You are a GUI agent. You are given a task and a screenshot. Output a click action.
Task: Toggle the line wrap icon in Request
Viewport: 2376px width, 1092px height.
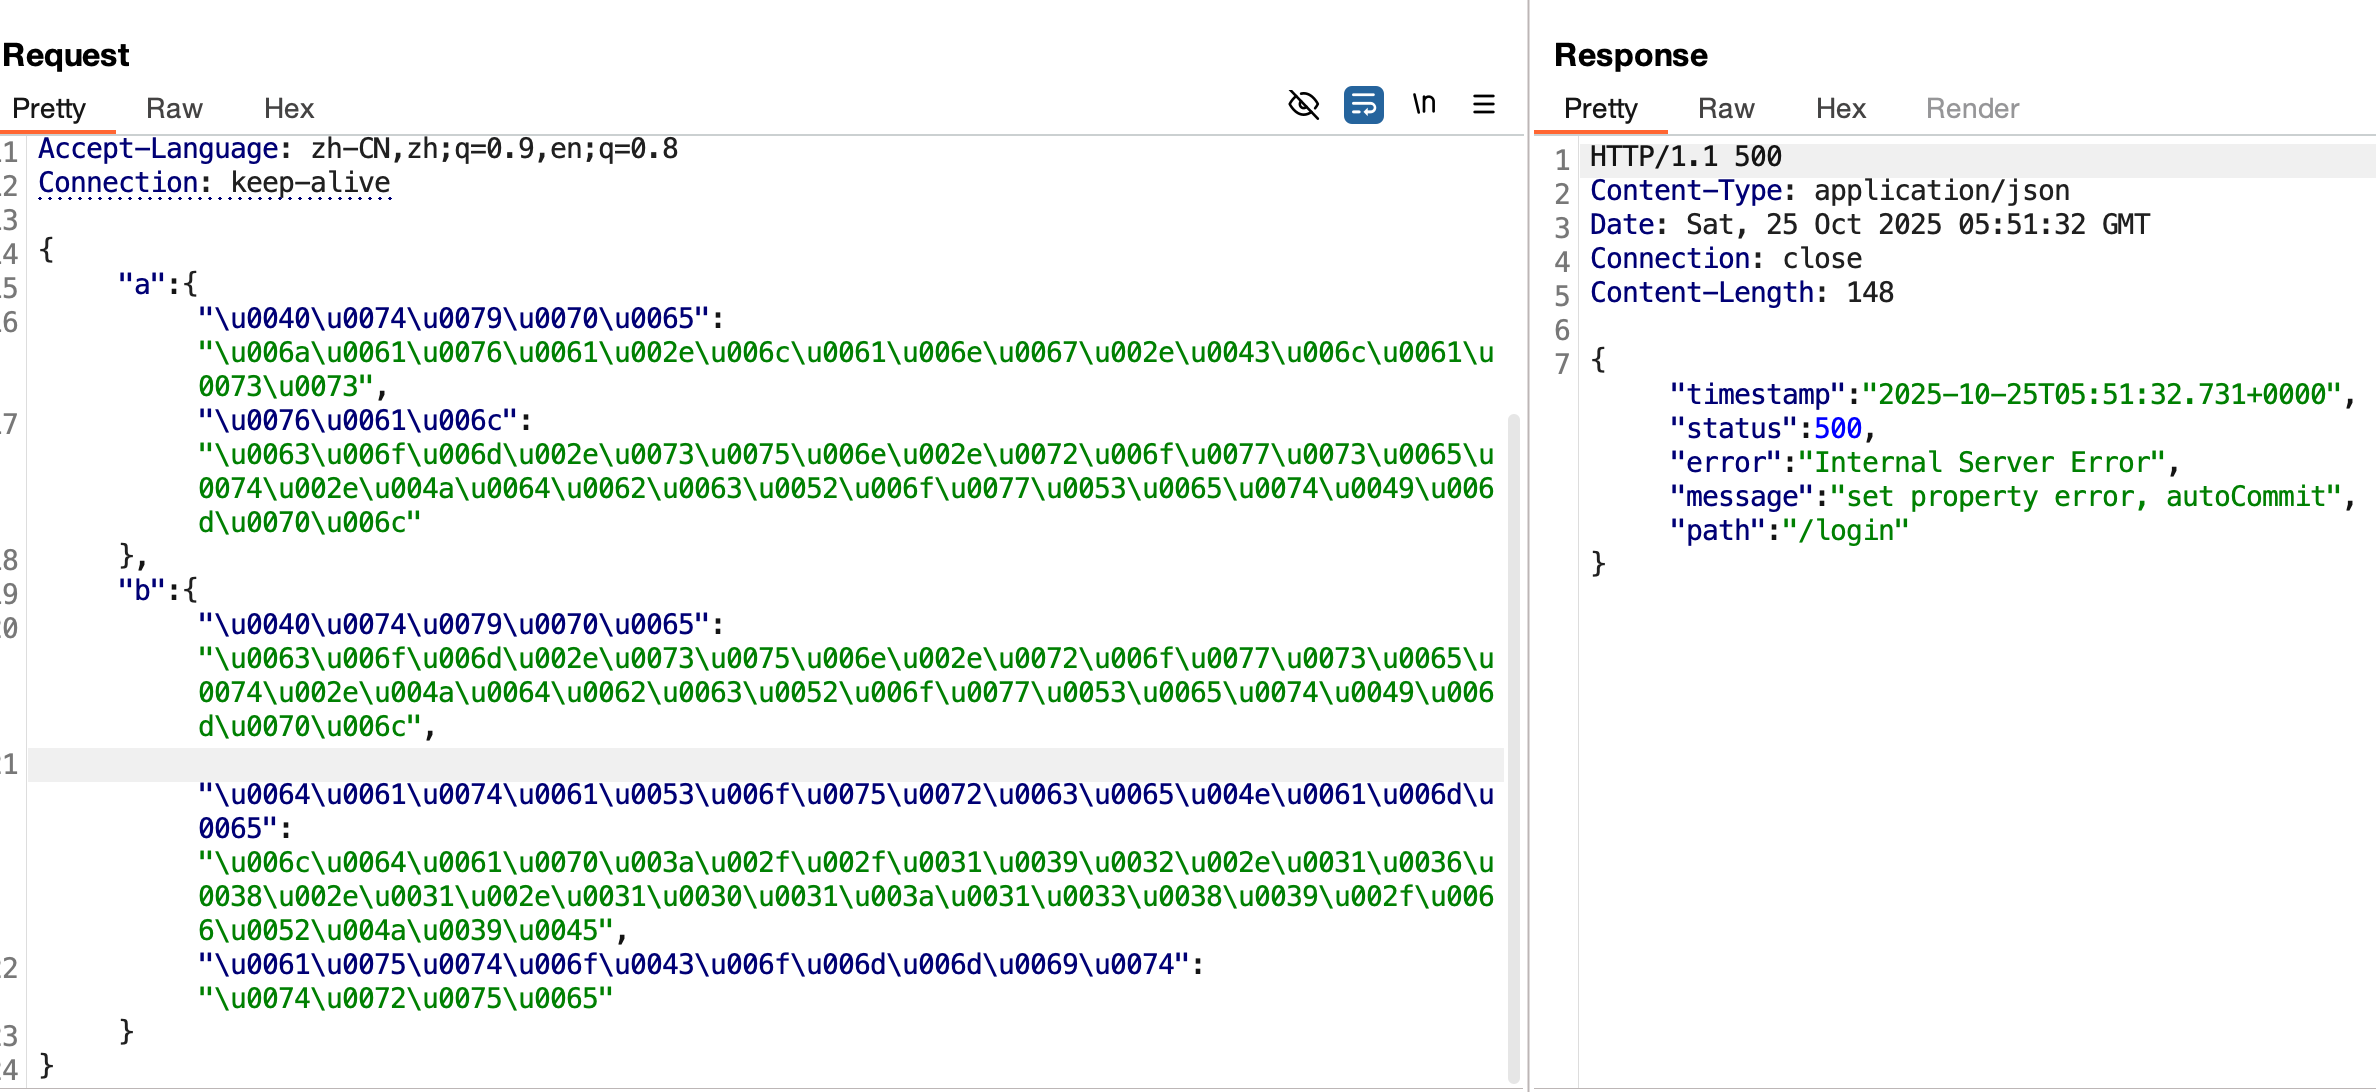pos(1363,104)
